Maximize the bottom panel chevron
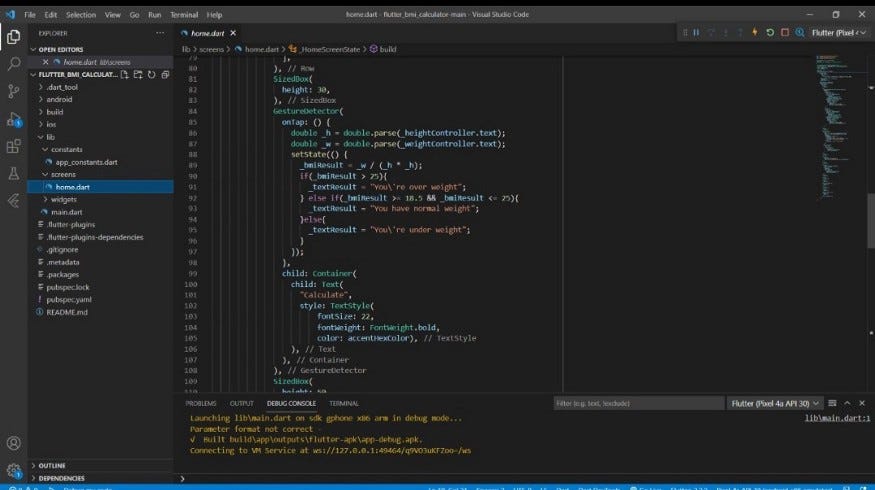 point(847,403)
